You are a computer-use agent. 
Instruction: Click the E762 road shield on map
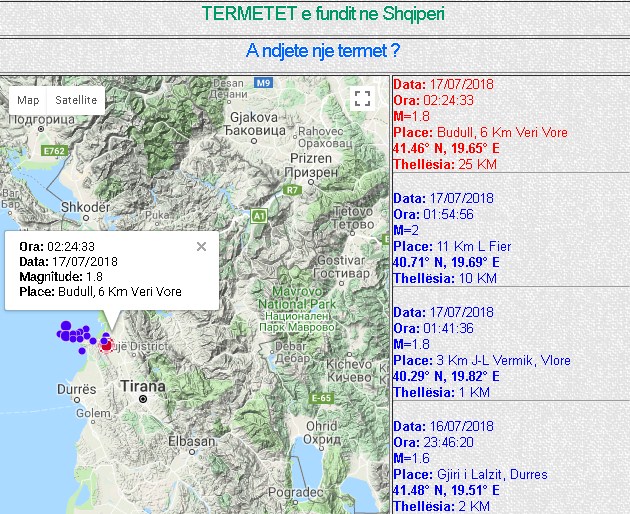coord(54,151)
